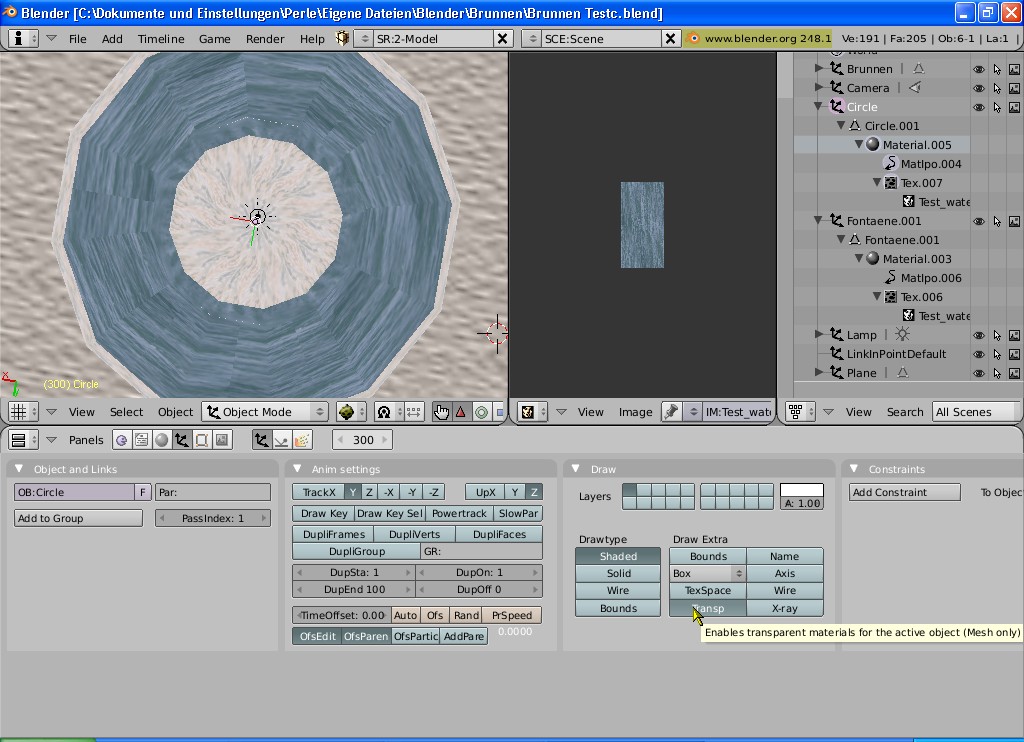Open the Scene context icon in Panels header
Viewport: 1024px width, 742px height.
click(222, 440)
